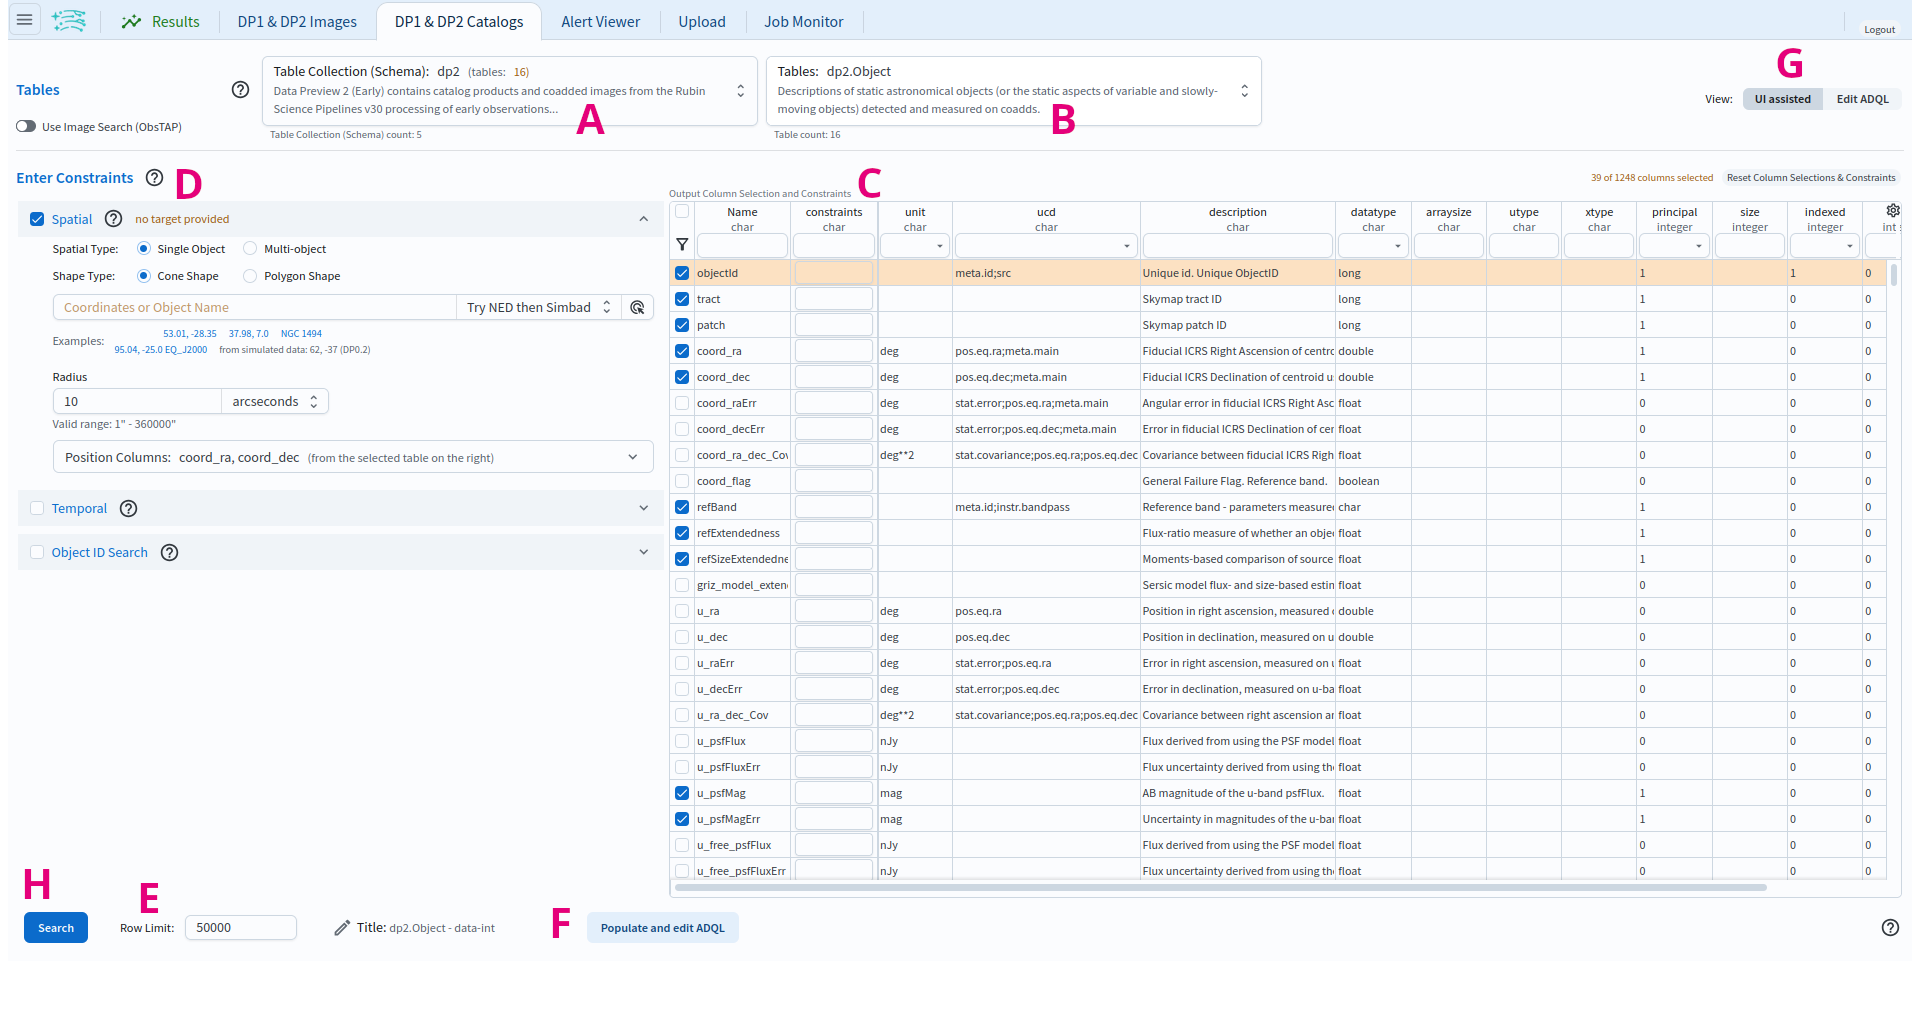Uncheck the objectId column checkbox
The height and width of the screenshot is (1020, 1920).
(682, 273)
